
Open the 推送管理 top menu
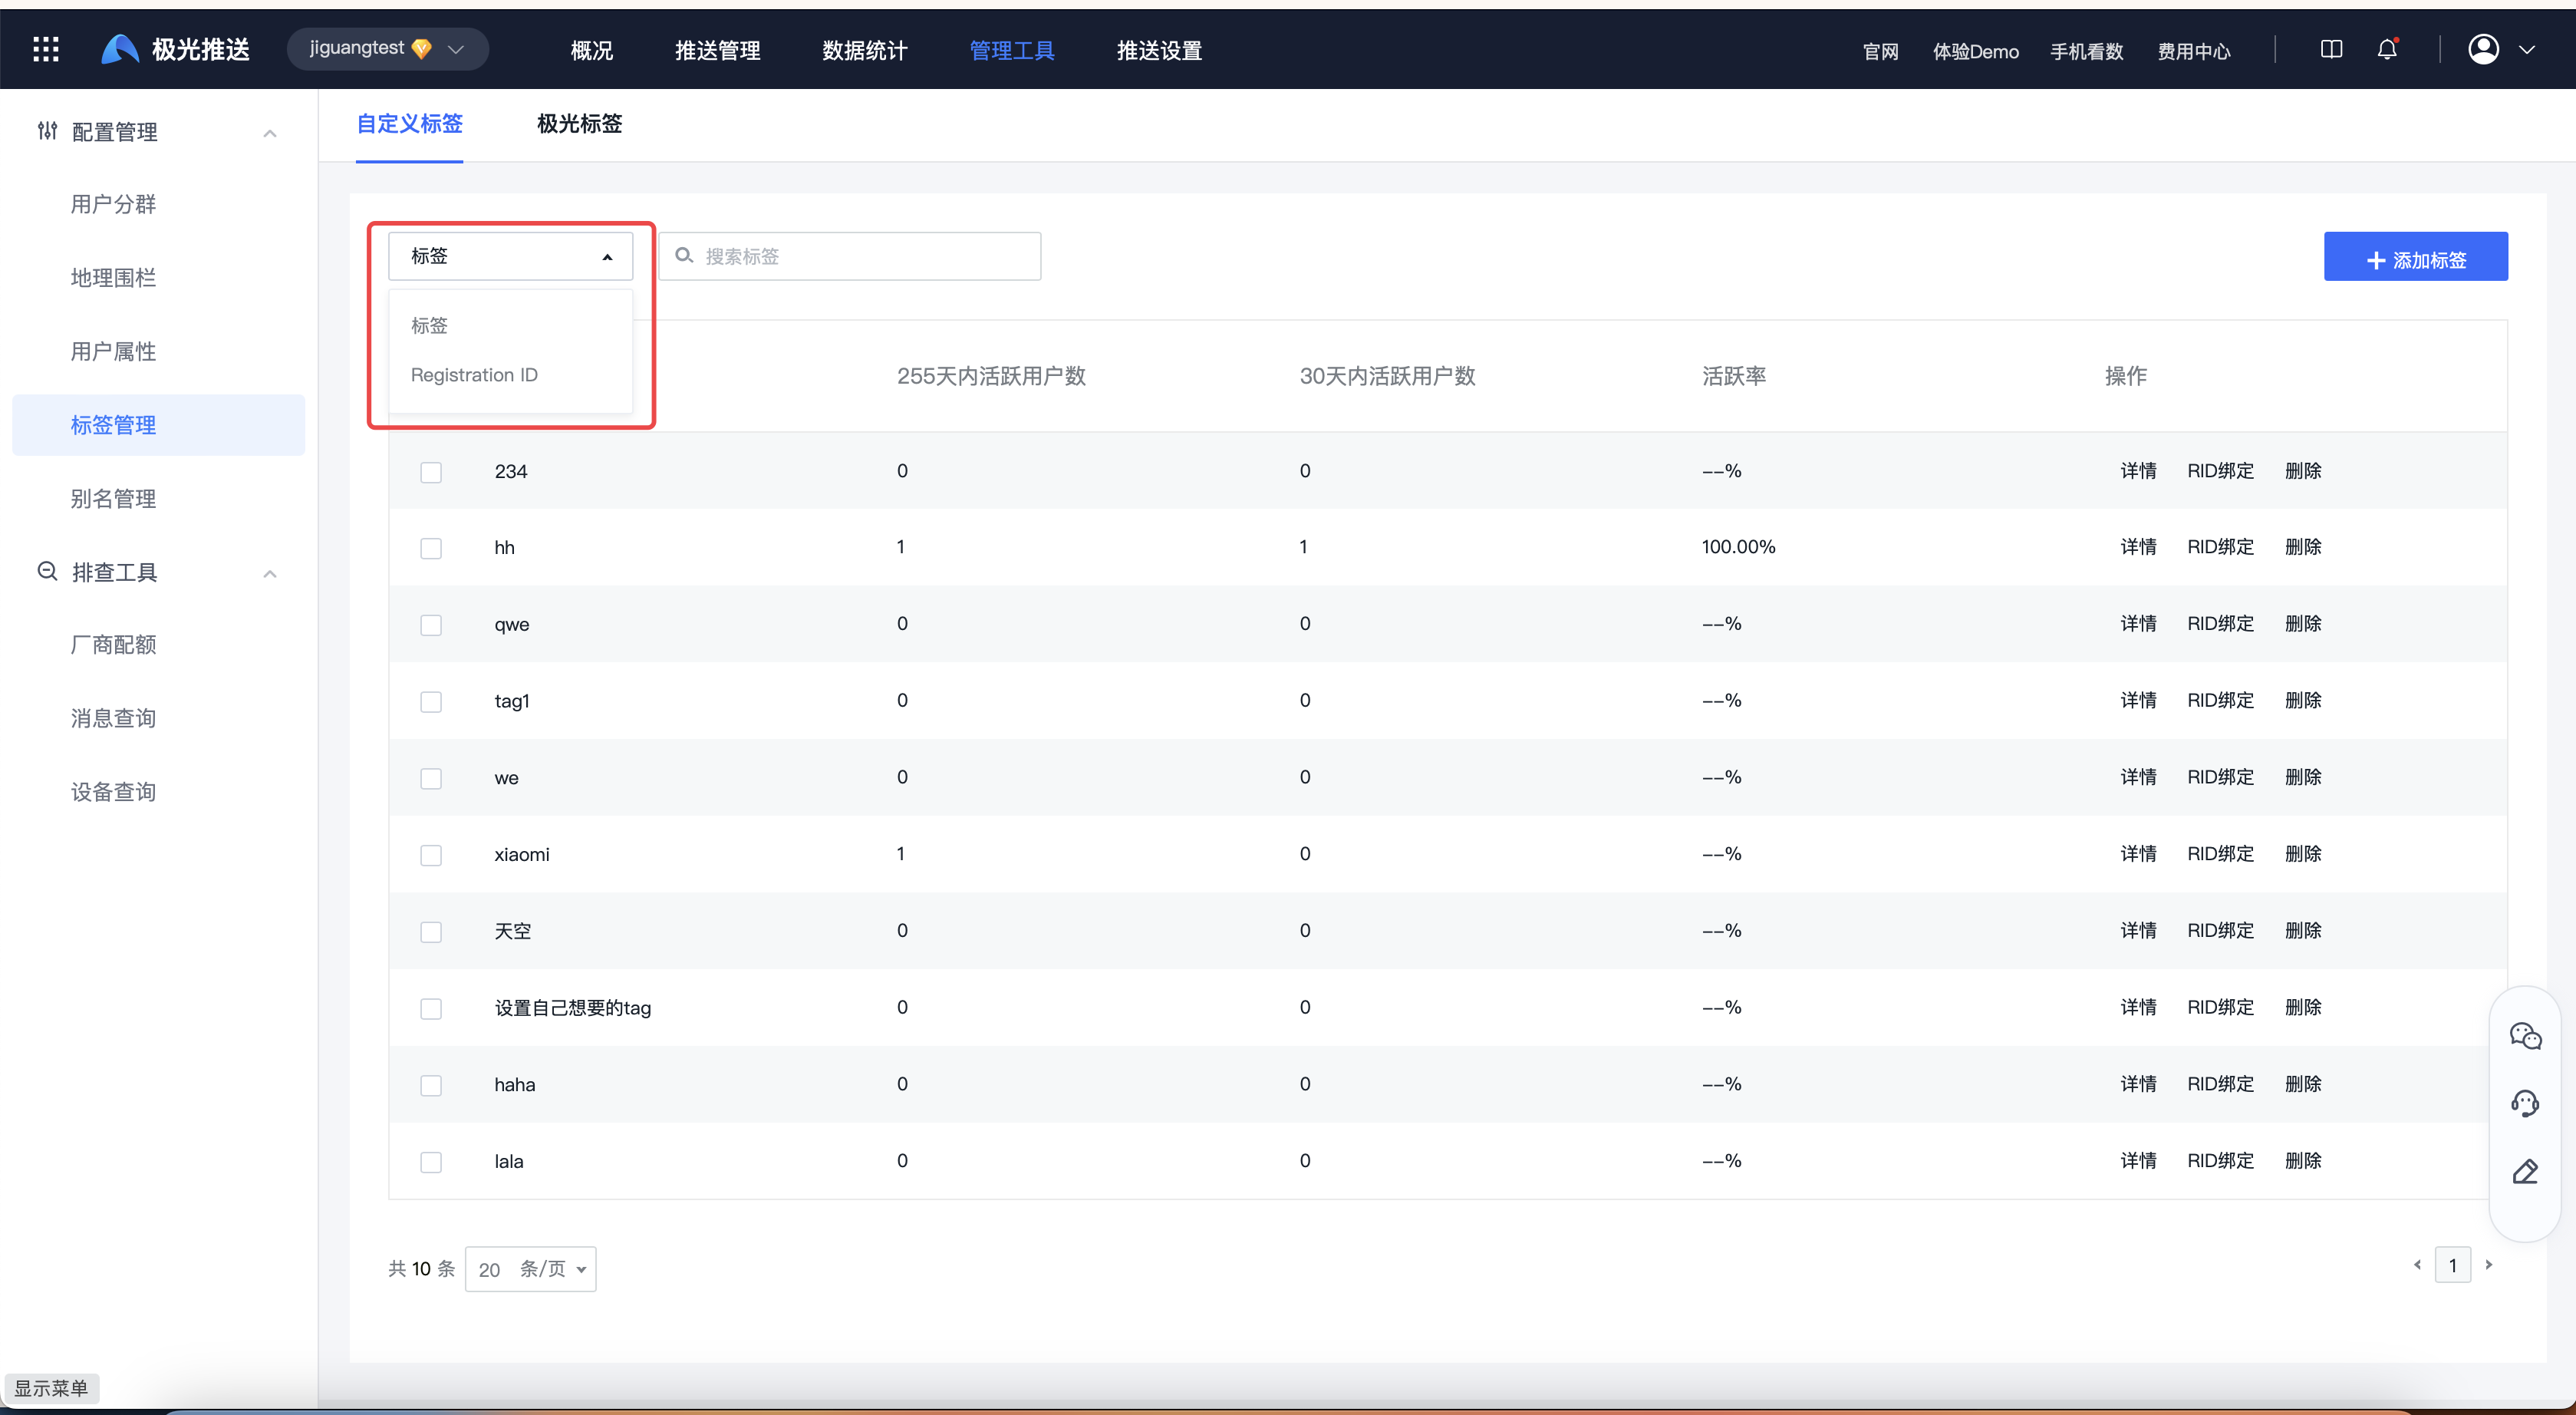(x=718, y=50)
